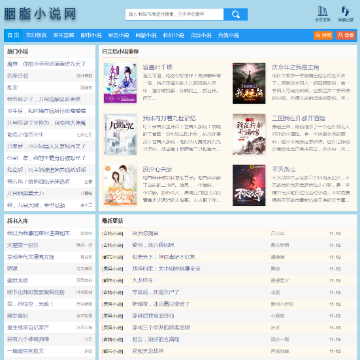This screenshot has height=360, width=360.
Task: Open the 庆余年之我是主角 title link
Action: 296,67
